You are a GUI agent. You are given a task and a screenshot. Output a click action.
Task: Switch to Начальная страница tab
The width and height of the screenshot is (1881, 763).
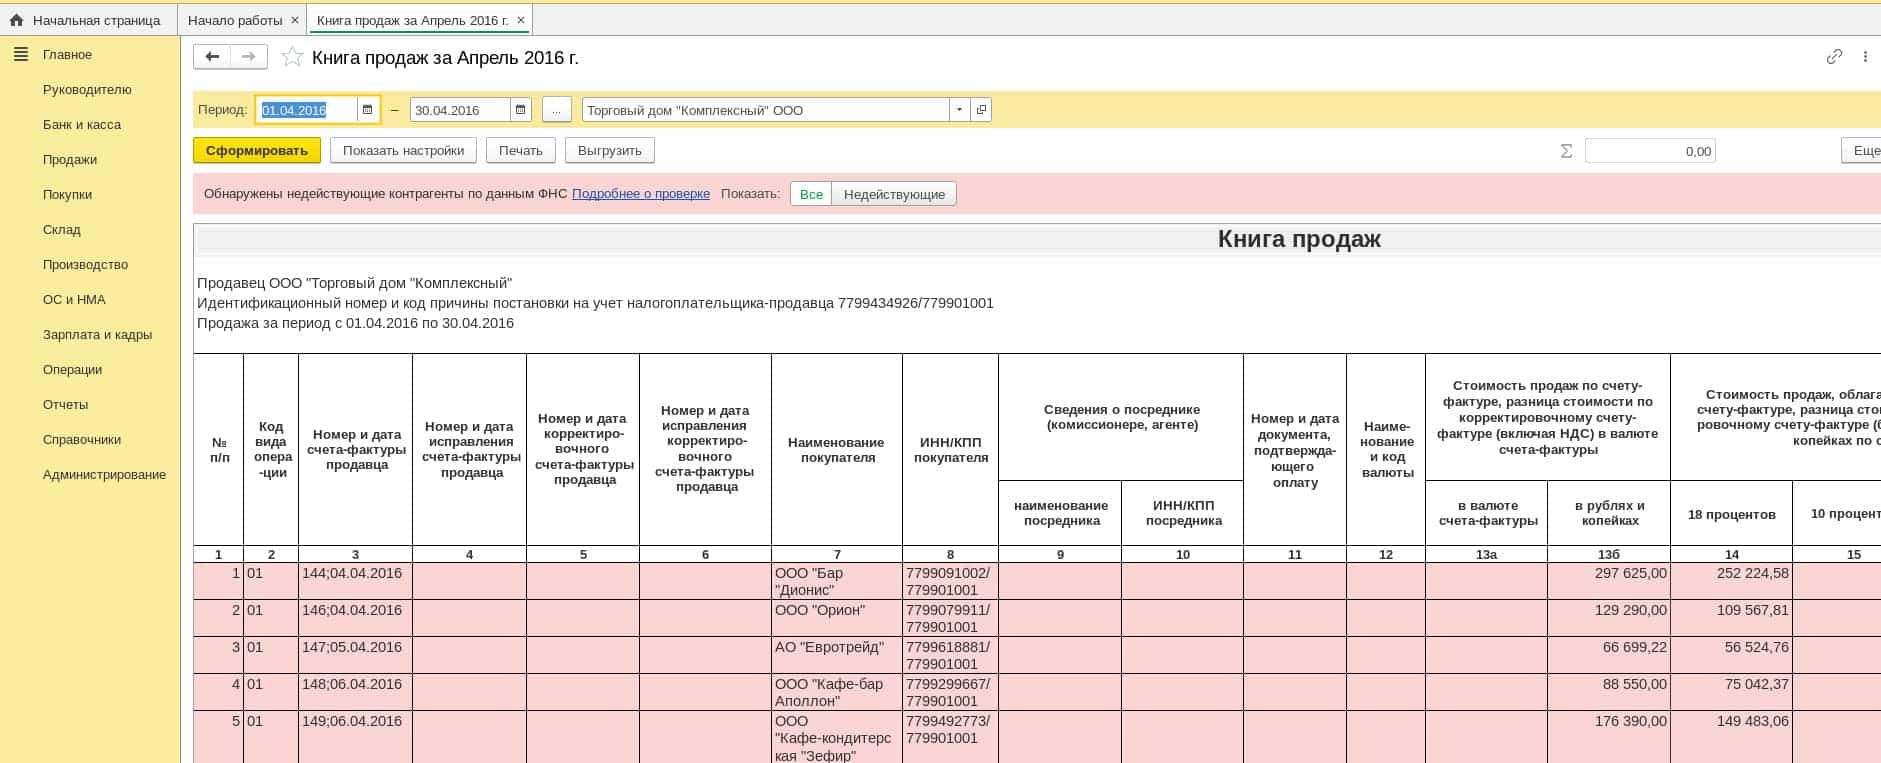point(88,20)
